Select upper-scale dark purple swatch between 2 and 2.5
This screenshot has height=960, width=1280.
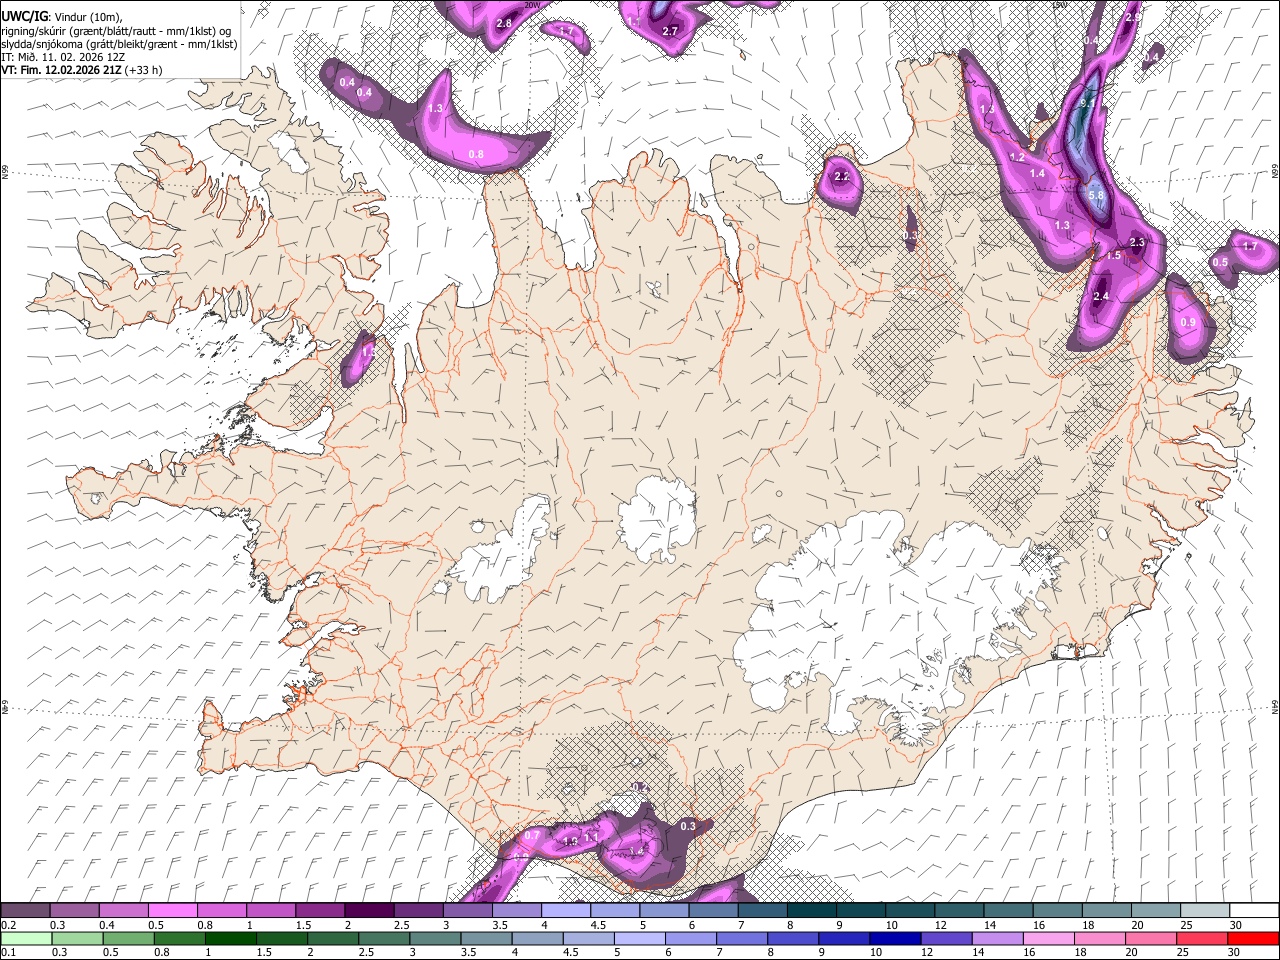368,910
